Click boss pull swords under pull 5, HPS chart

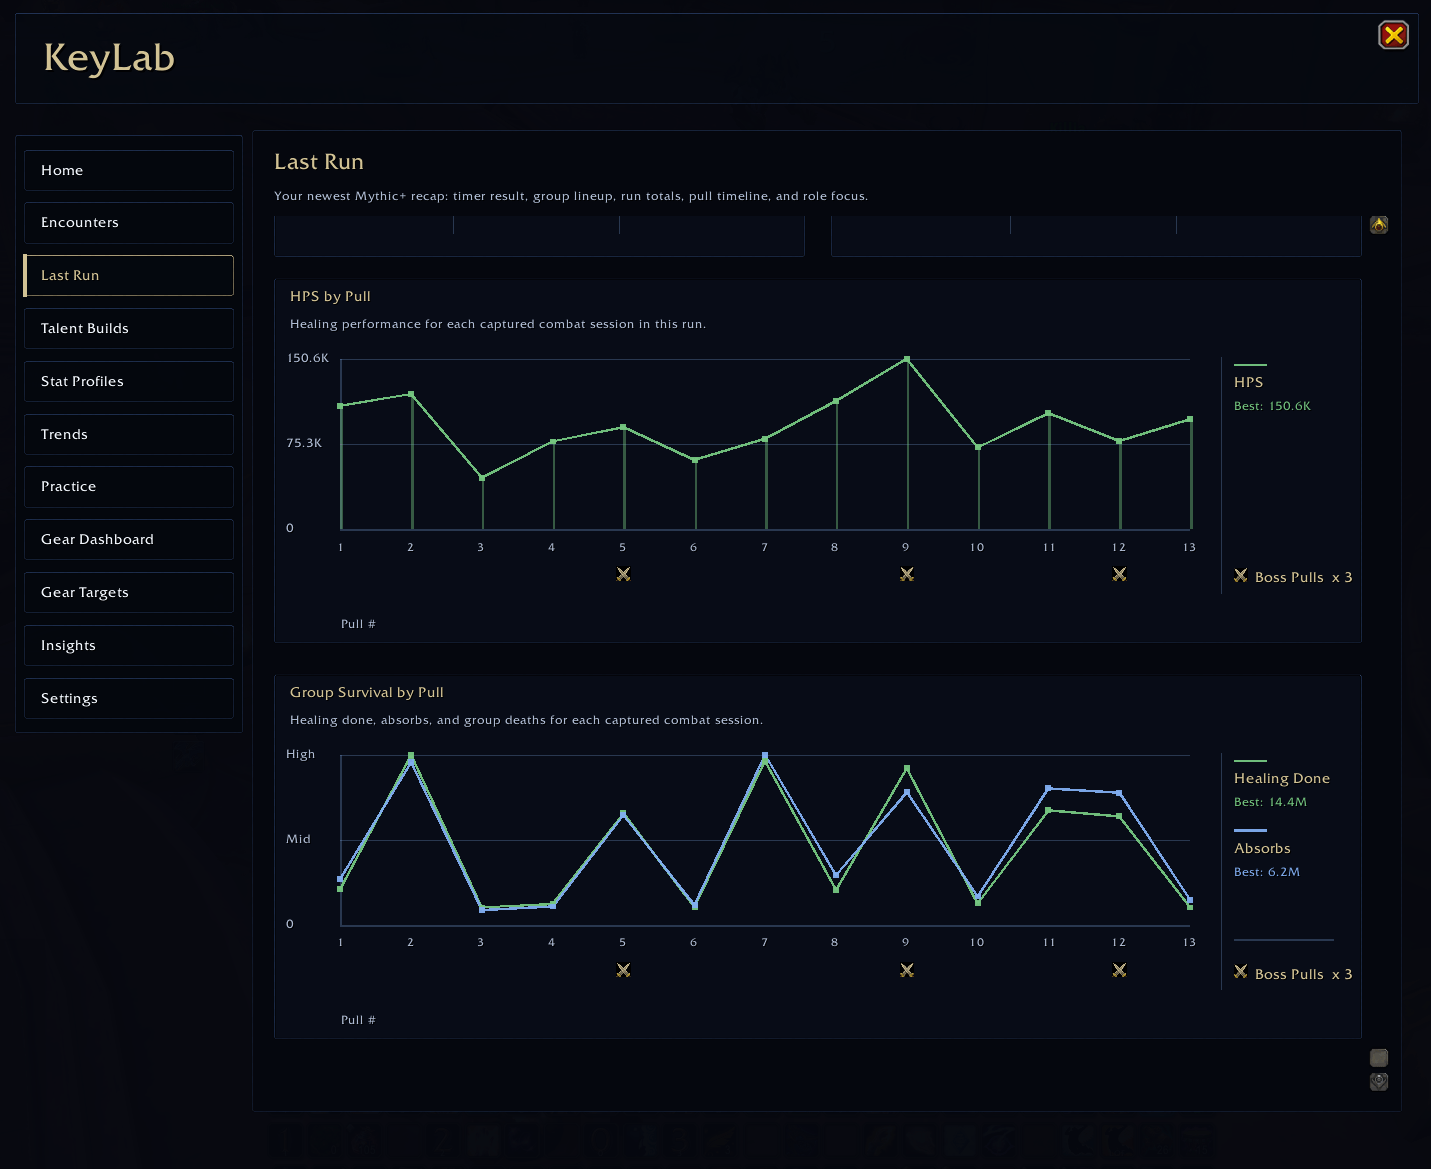623,574
